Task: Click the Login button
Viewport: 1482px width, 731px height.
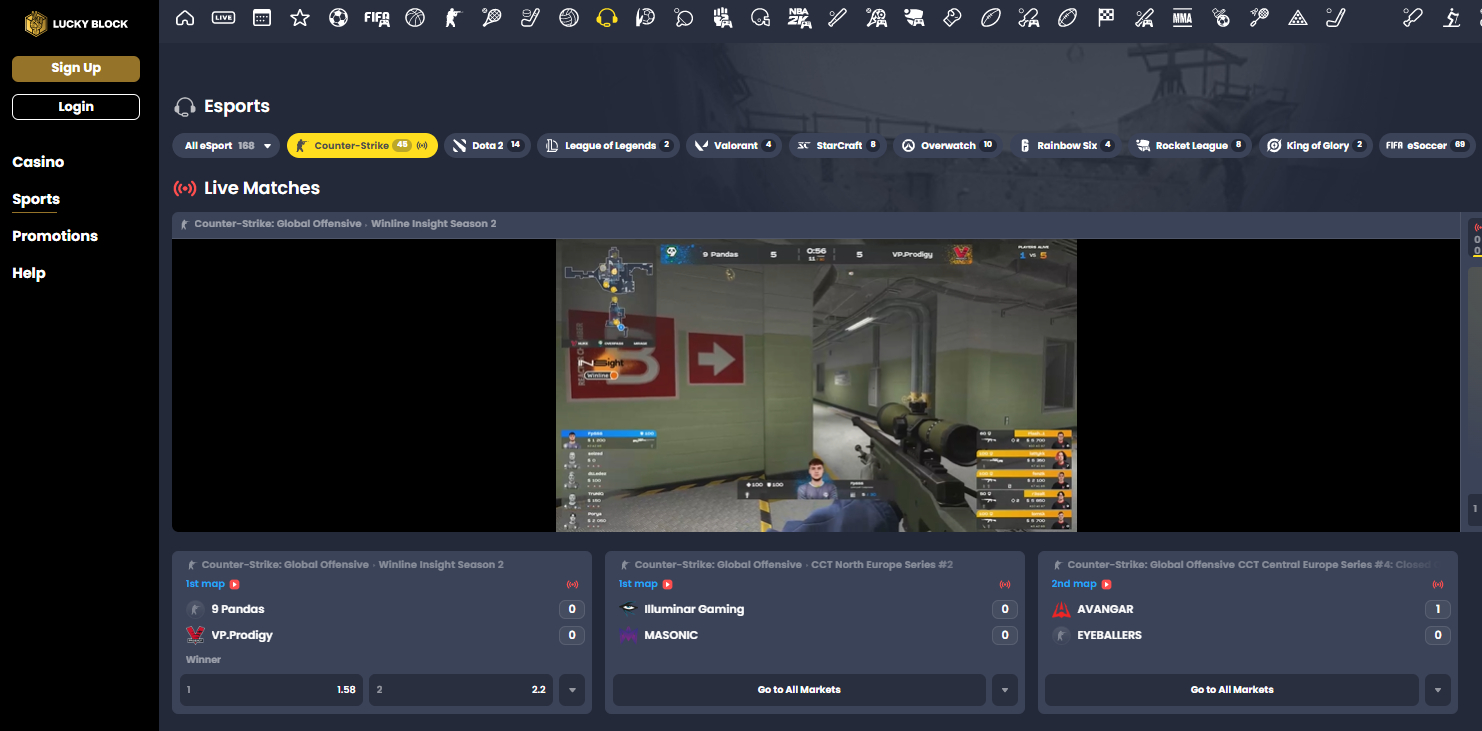Action: coord(76,107)
